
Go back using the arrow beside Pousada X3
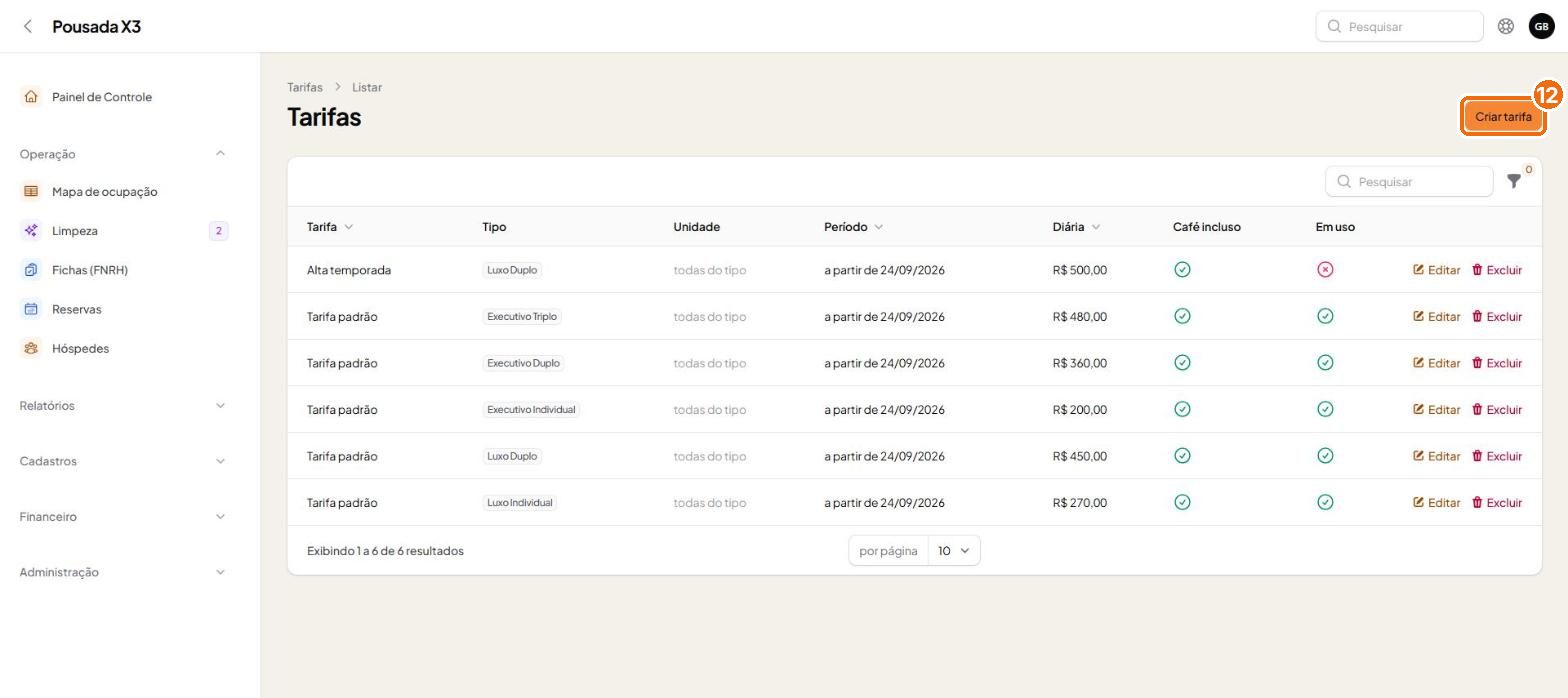coord(28,26)
